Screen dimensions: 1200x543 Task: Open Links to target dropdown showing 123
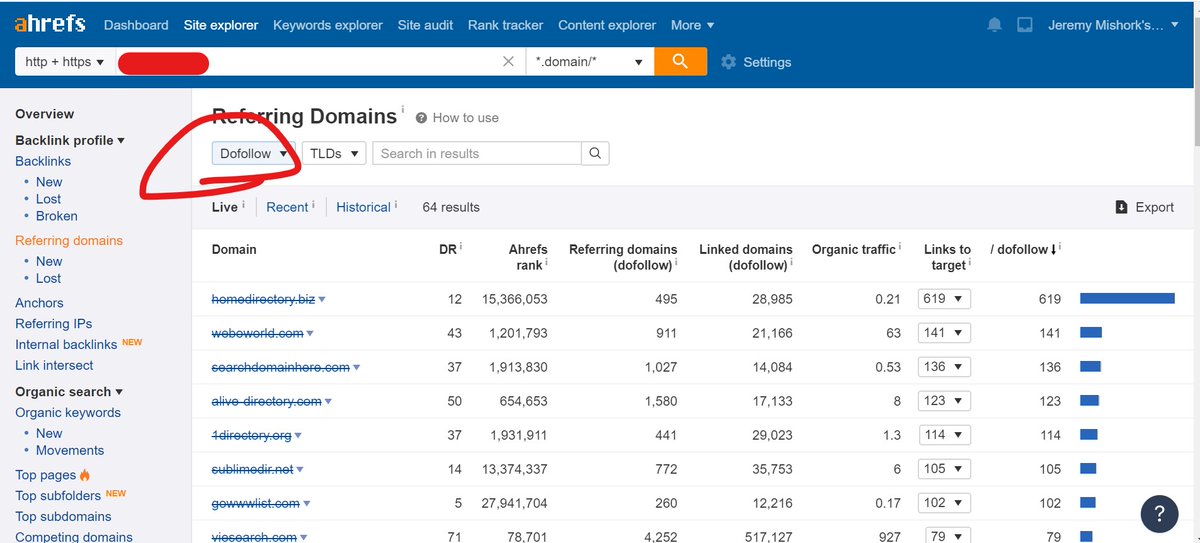tap(944, 401)
